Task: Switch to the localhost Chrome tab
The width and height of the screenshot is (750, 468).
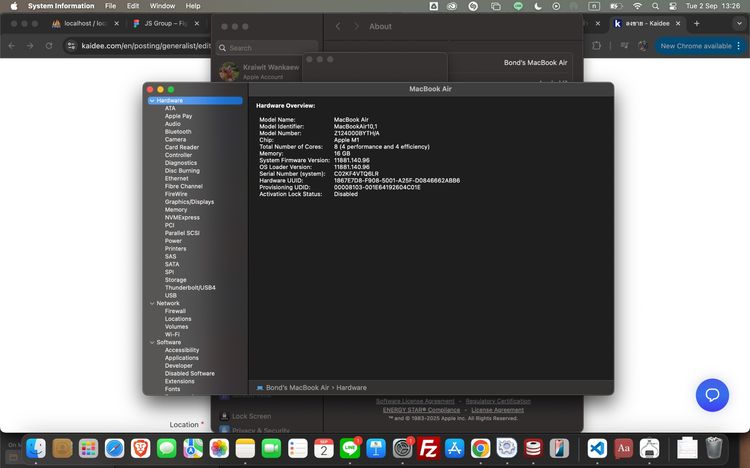Action: 85,23
